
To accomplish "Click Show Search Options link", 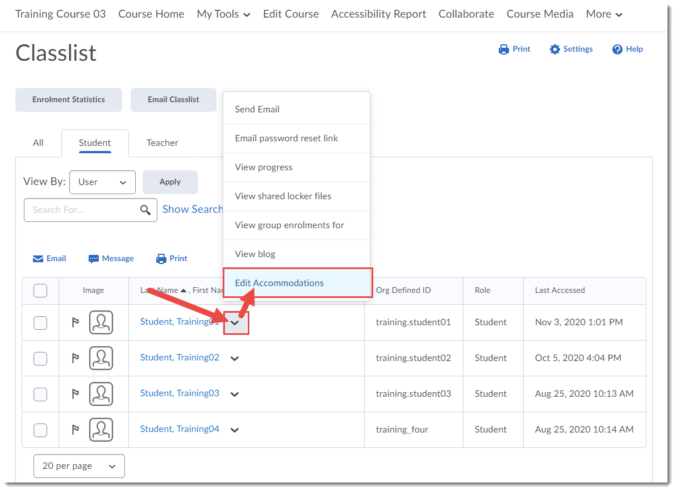I will coord(192,210).
